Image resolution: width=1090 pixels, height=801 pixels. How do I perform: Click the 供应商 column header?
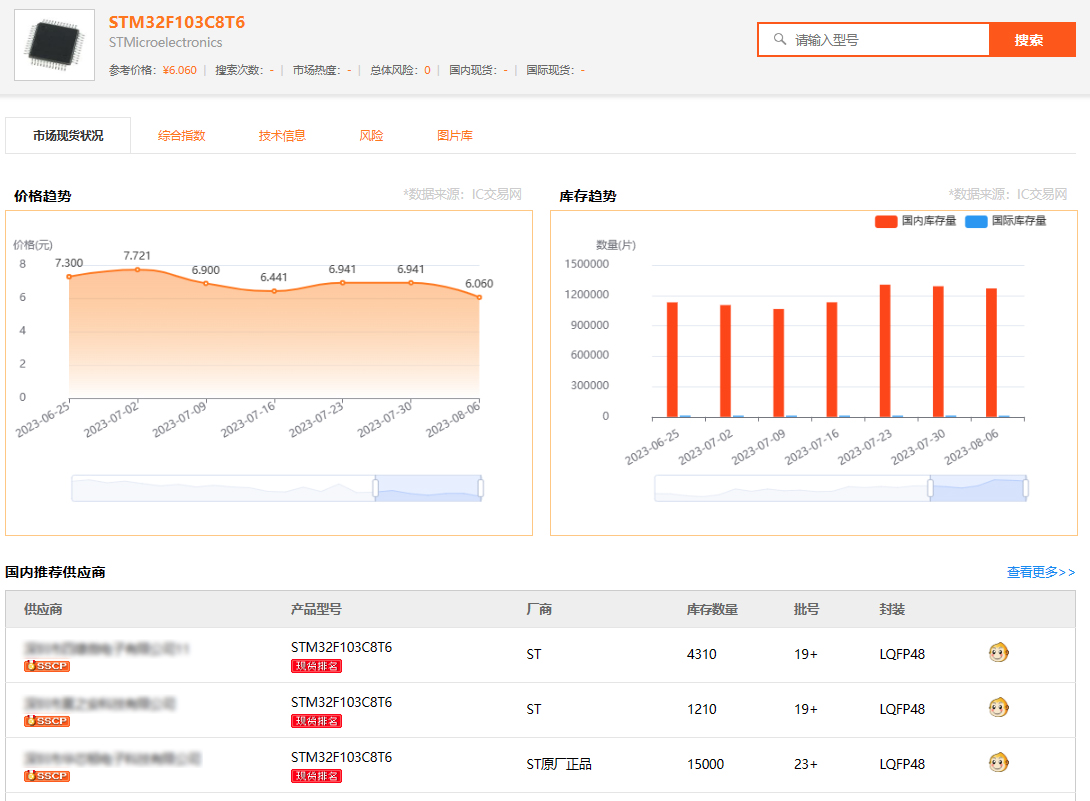pos(43,610)
